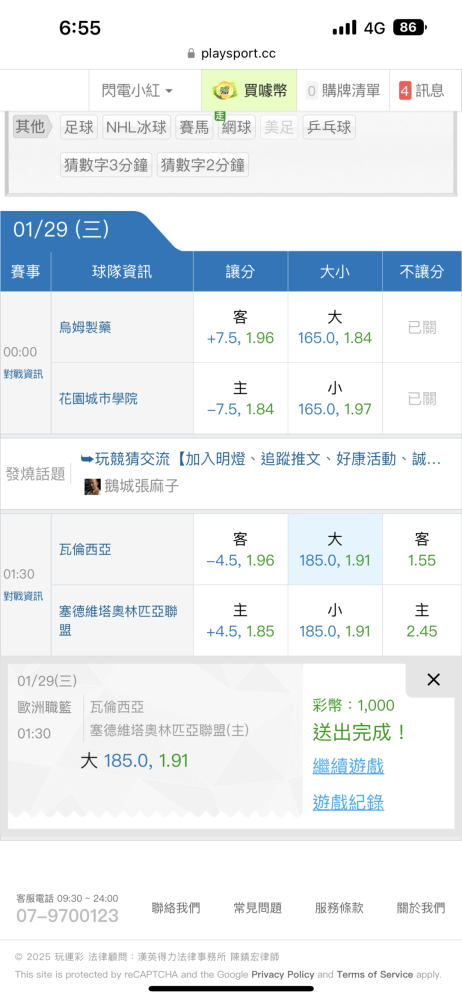Open 購牌清單 purchase list
Viewport: 462px width, 1000px height.
click(343, 91)
